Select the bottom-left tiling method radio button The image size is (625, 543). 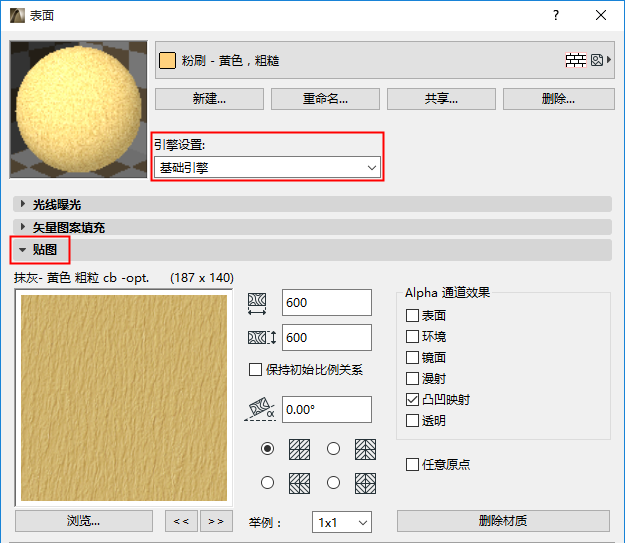267,483
